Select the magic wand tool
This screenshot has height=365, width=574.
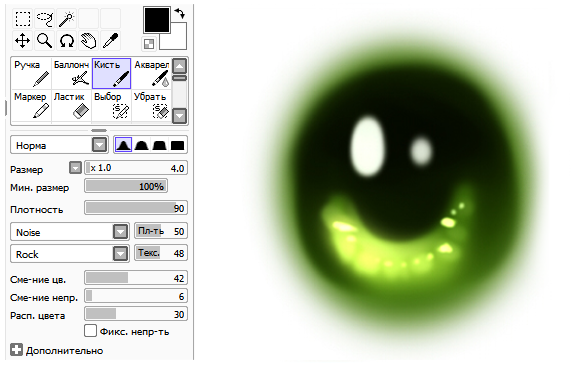[67, 19]
